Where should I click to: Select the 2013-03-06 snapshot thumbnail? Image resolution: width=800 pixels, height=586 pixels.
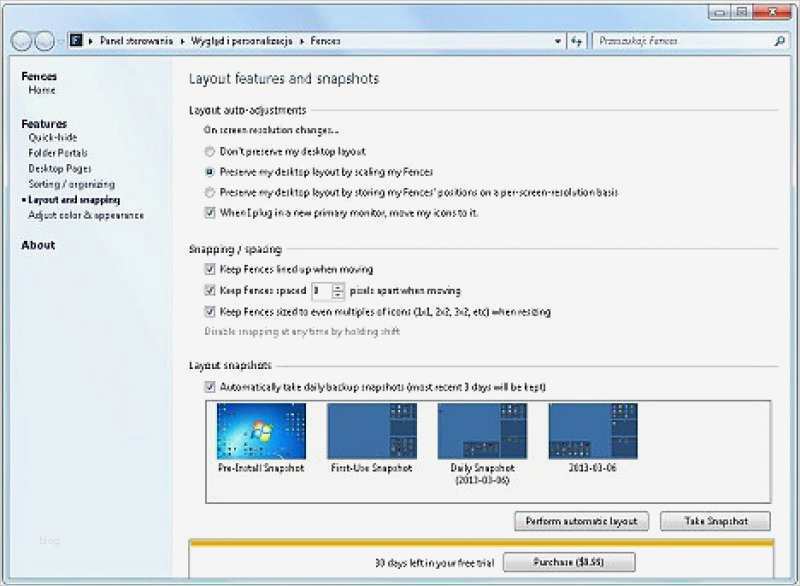click(x=593, y=431)
